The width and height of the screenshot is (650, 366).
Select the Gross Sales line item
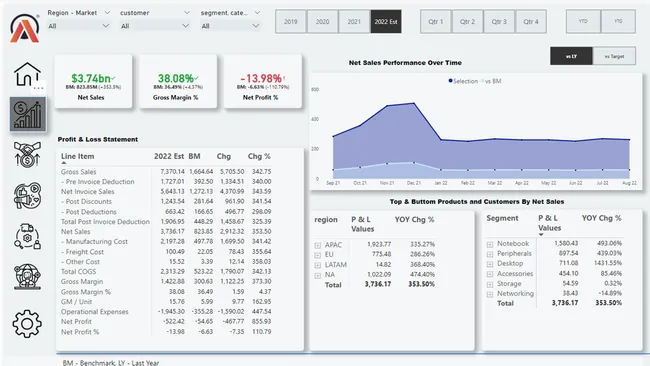pos(79,172)
